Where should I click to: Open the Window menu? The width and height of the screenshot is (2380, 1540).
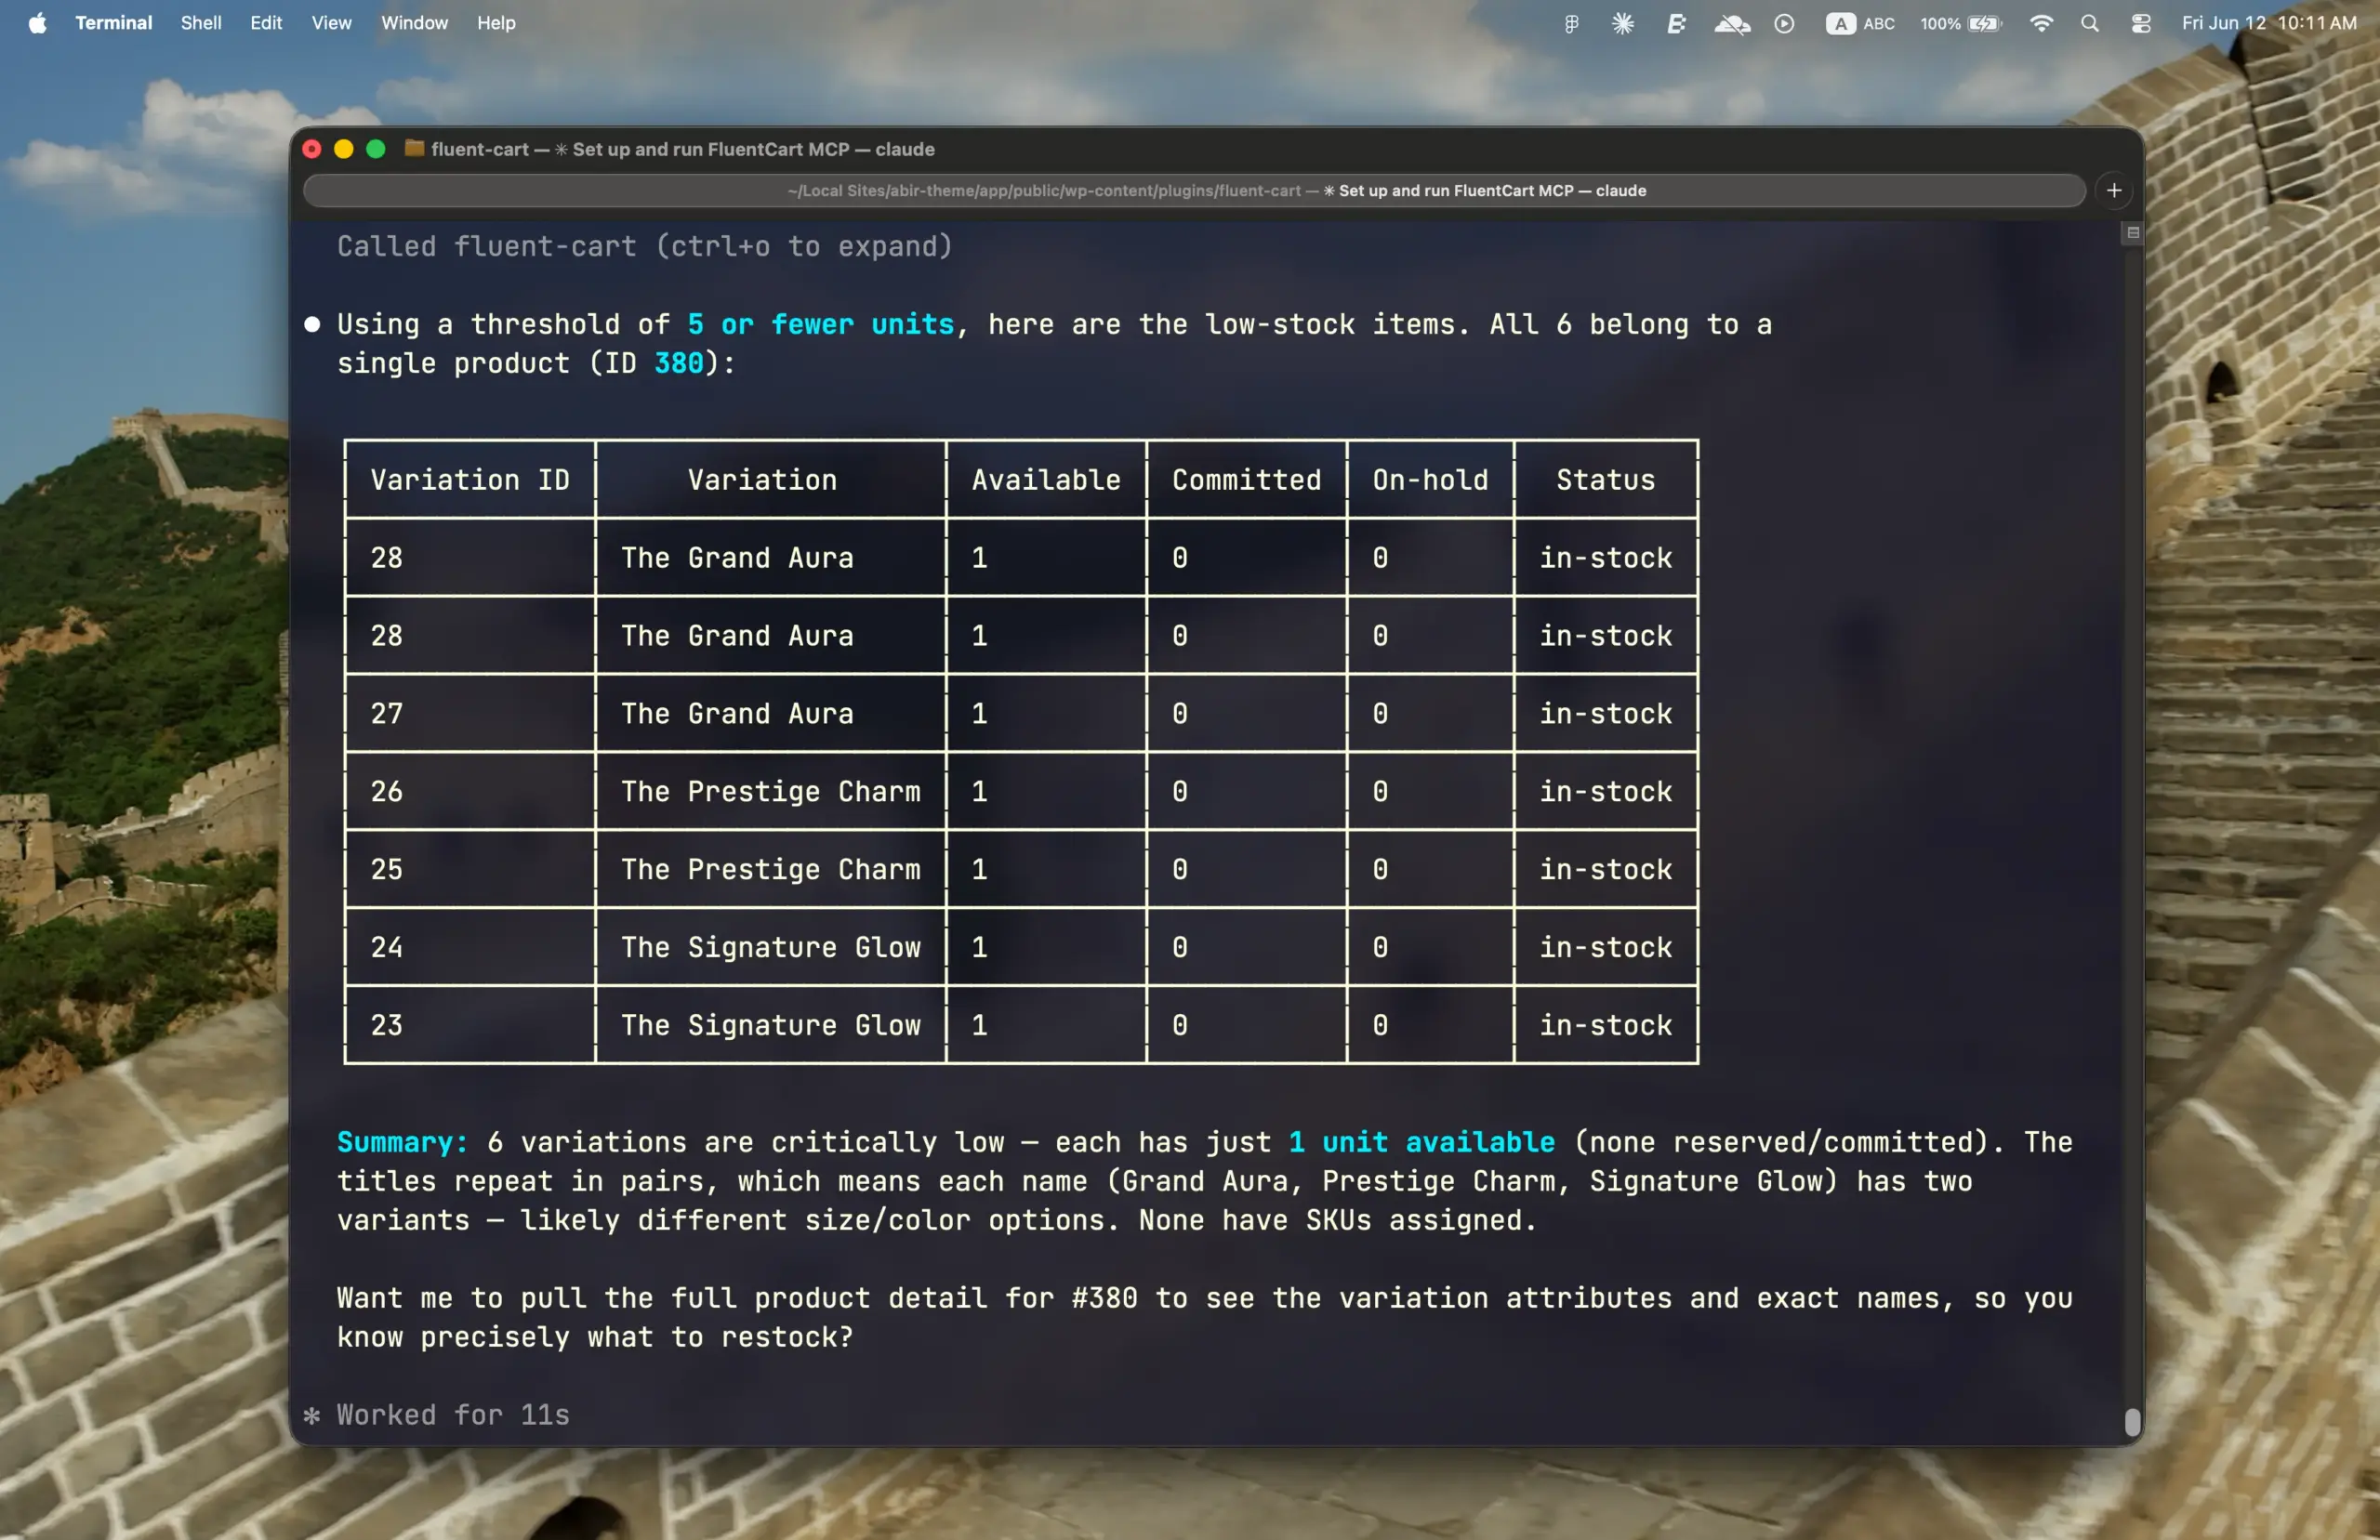click(x=414, y=23)
